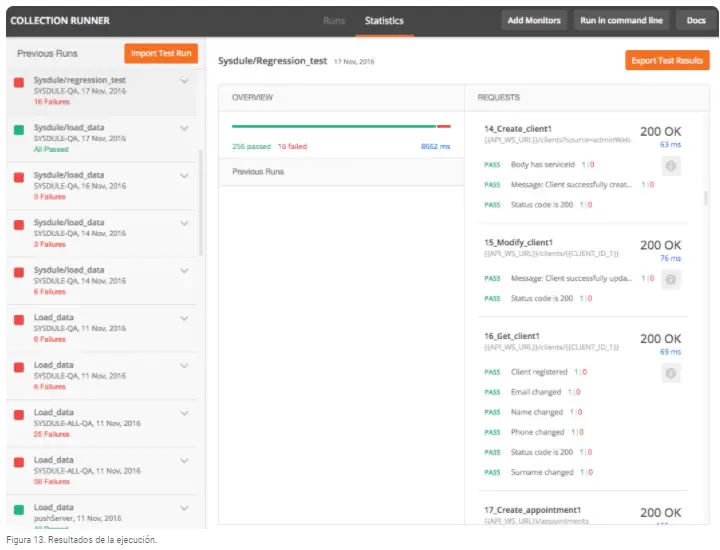Open Add Monitors
Image resolution: width=720 pixels, height=550 pixels.
coord(535,20)
